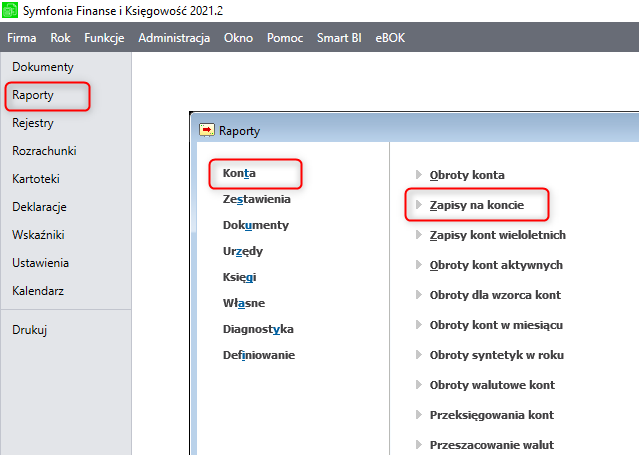The width and height of the screenshot is (639, 455).
Task: Open the eBOK menu
Action: click(x=390, y=38)
